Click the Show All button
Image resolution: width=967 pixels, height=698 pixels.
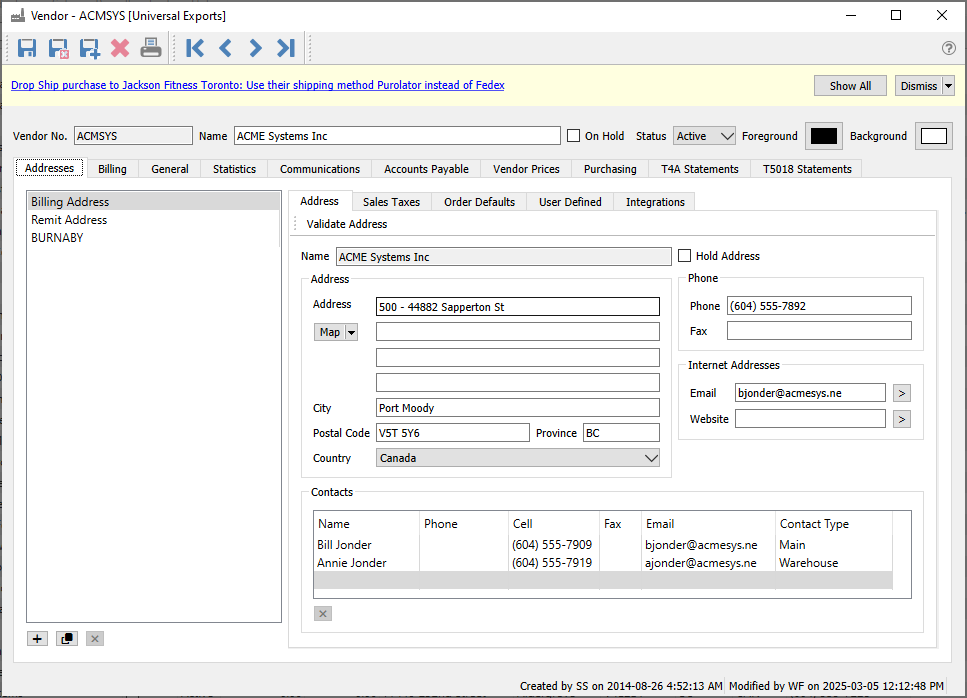850,86
